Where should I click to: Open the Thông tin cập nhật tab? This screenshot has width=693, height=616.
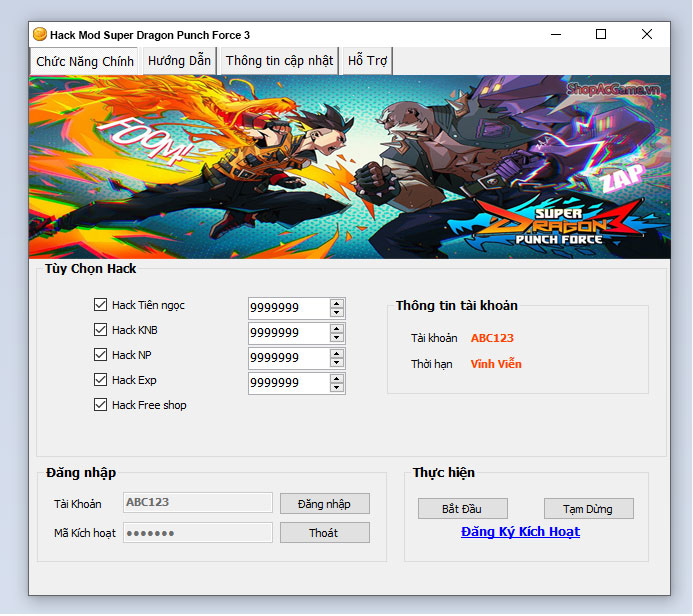click(x=279, y=61)
